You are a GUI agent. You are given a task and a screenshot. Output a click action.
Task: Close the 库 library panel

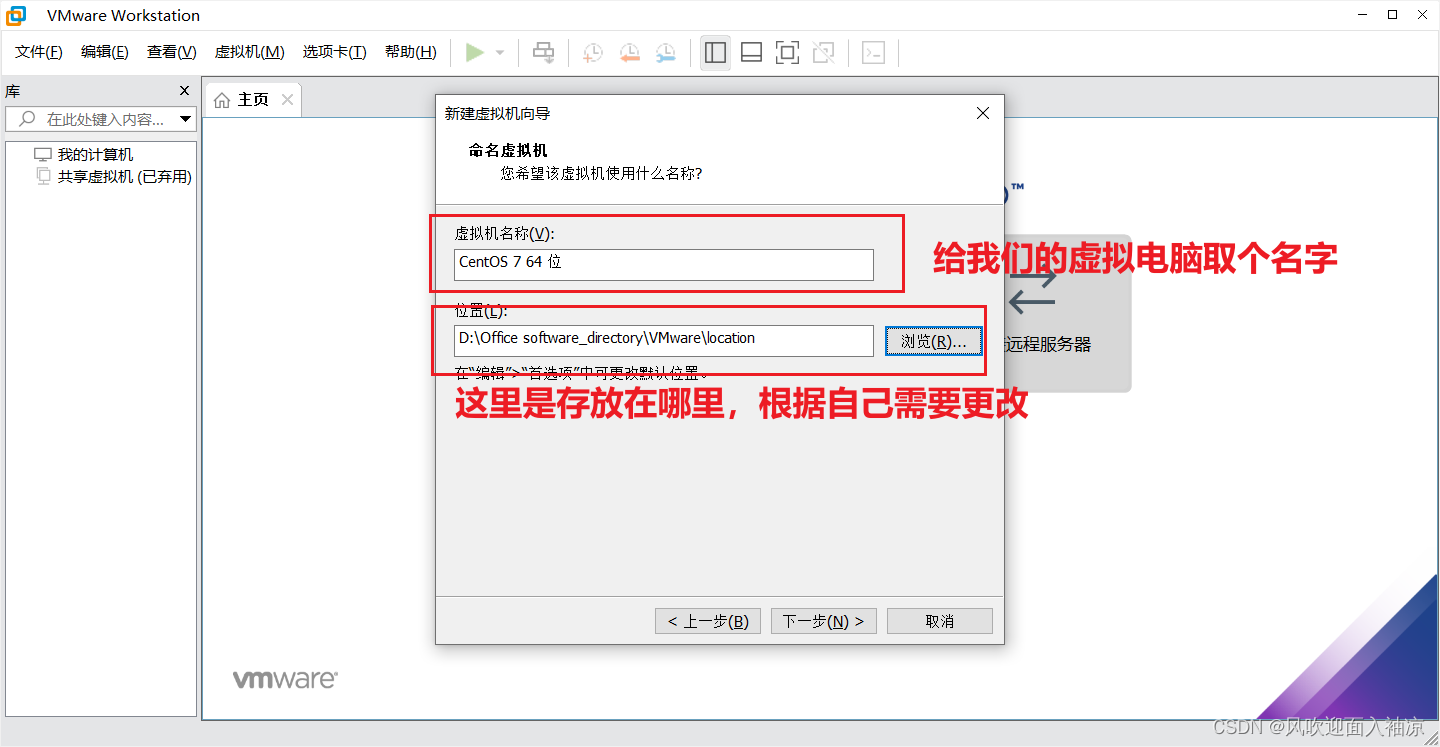184,91
